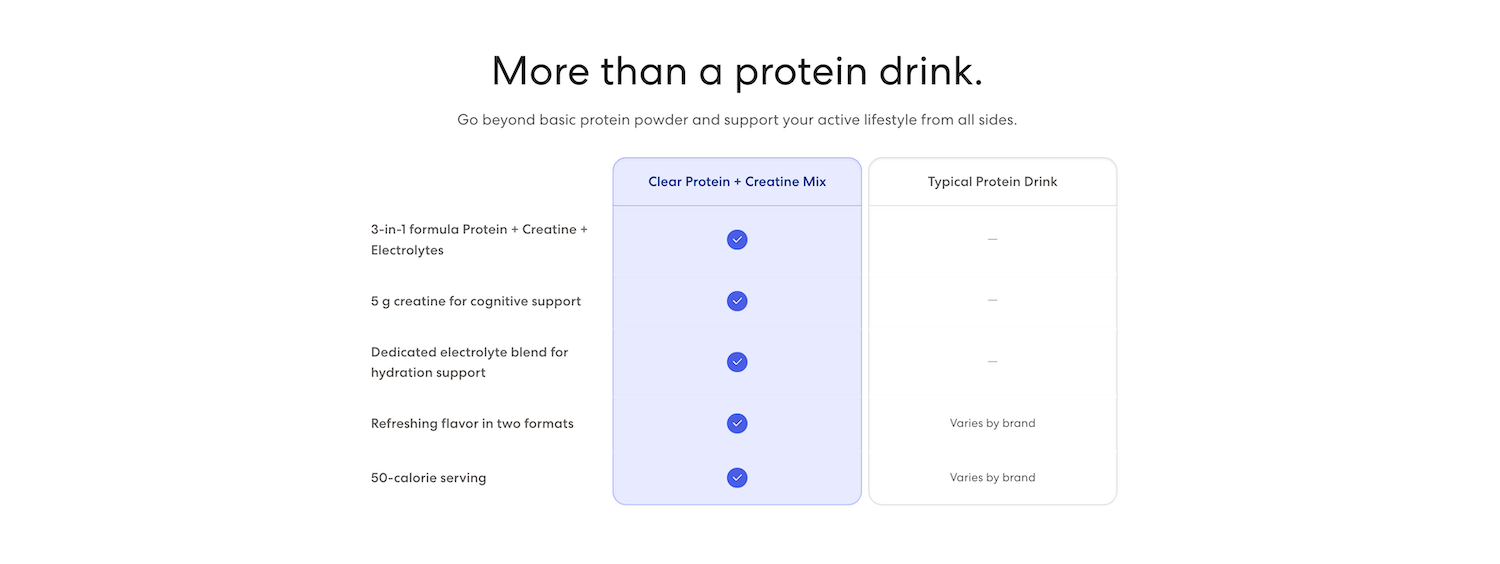Image resolution: width=1500 pixels, height=564 pixels.
Task: Click checkmark icon for 5 g creatine row
Action: point(737,301)
